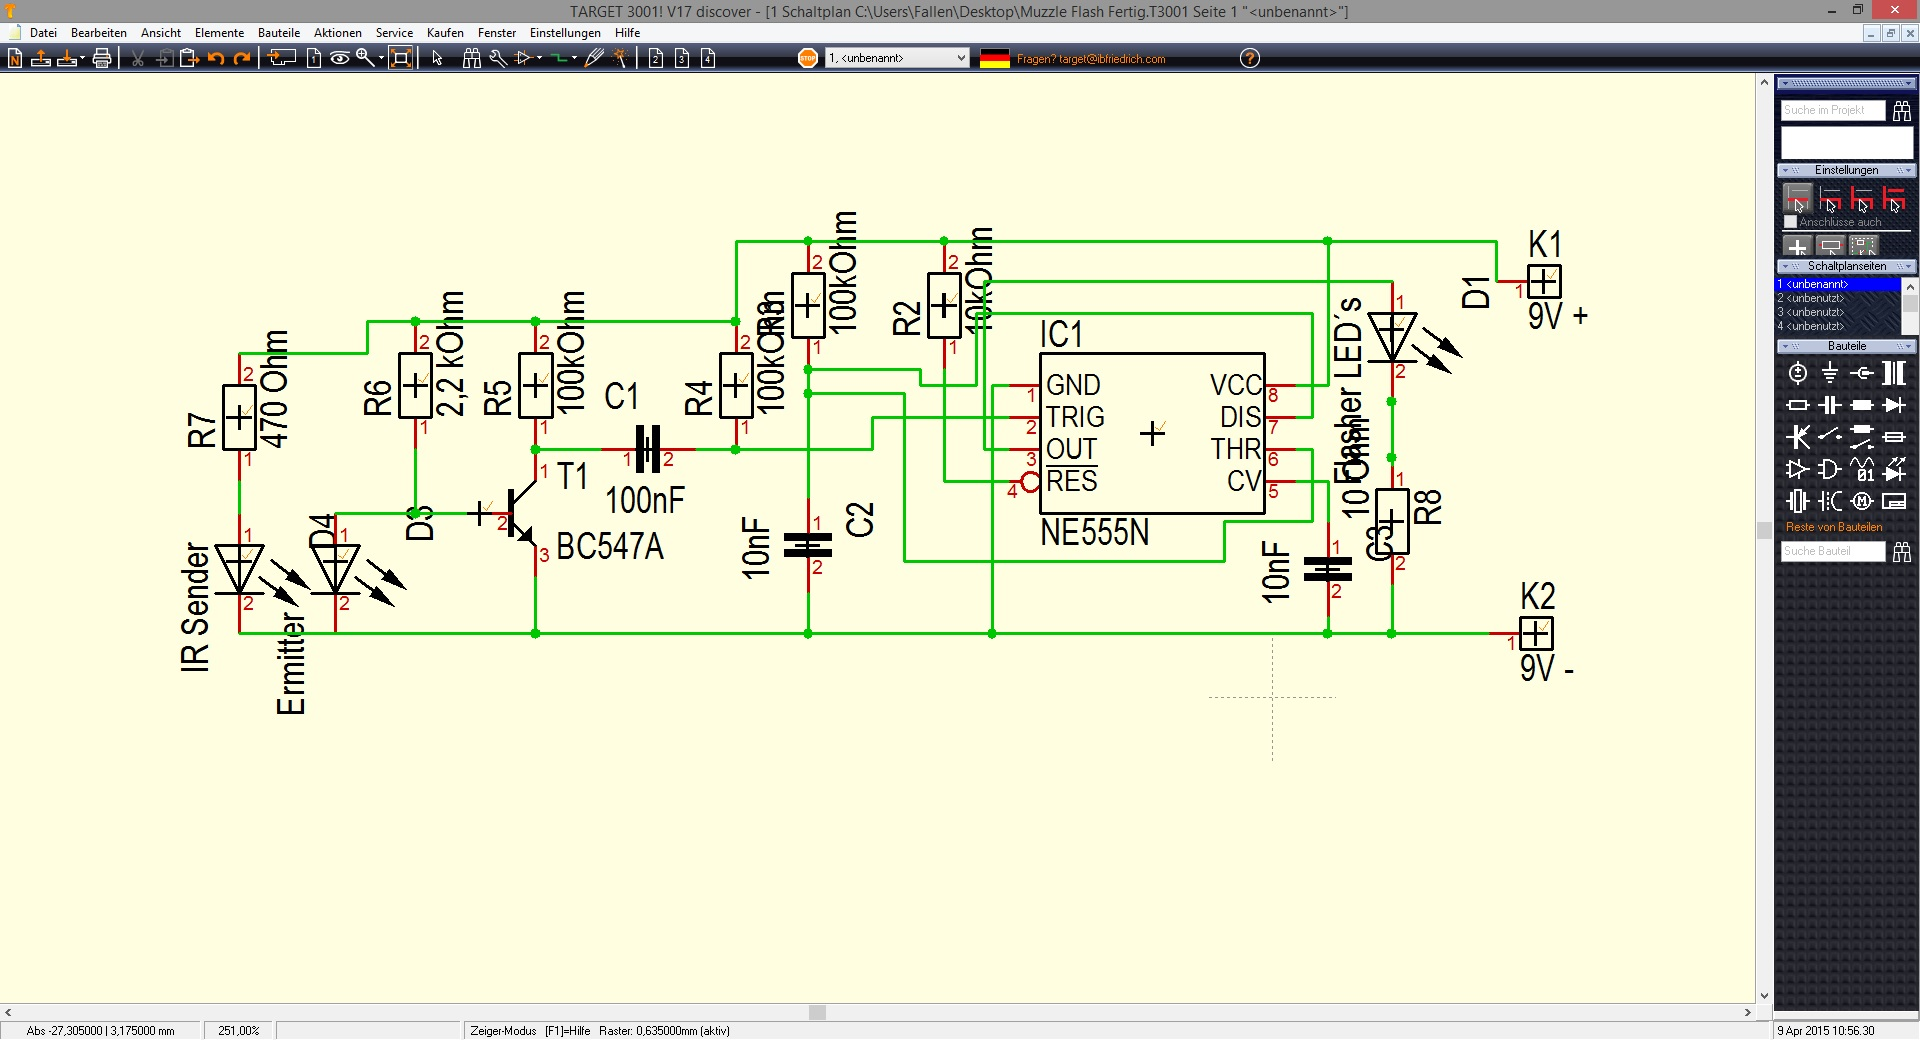The width and height of the screenshot is (1920, 1040).
Task: Open the Hilfe menu
Action: point(627,33)
